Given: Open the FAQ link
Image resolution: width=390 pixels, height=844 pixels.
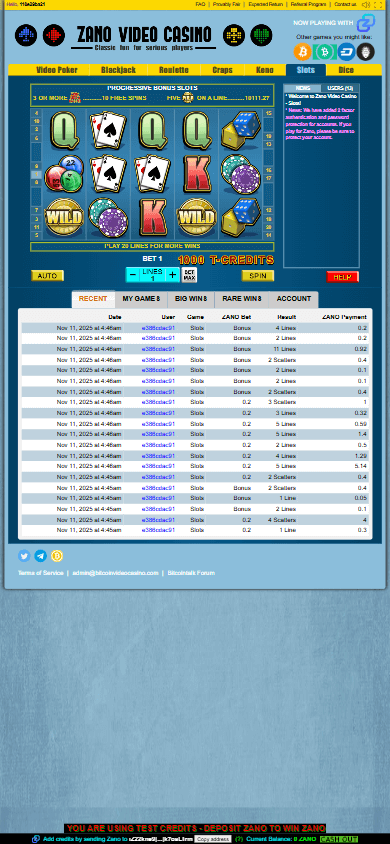Looking at the screenshot, I should pos(200,4).
